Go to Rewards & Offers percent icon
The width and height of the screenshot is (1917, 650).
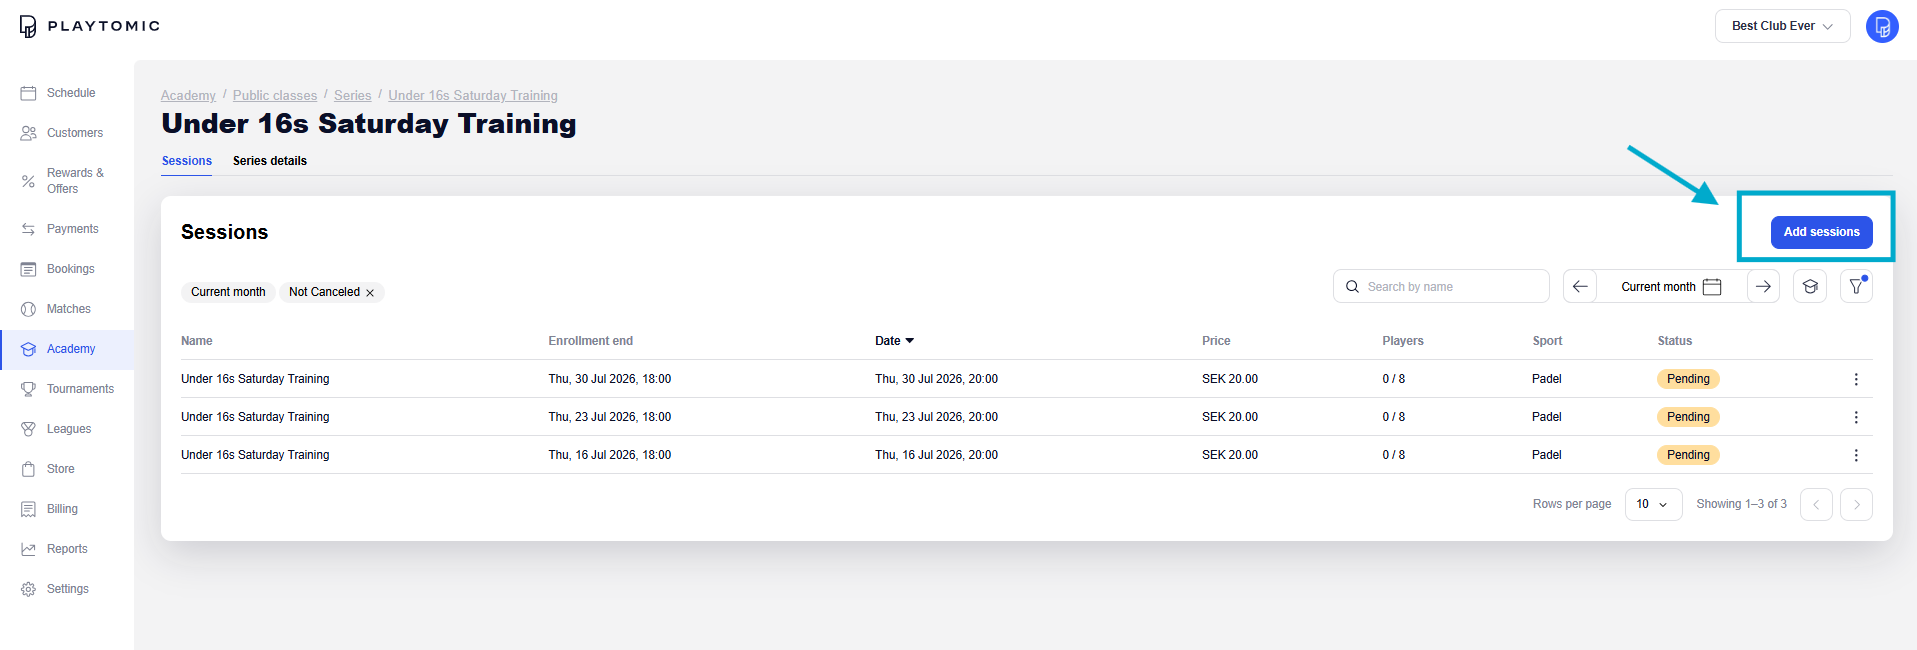point(28,181)
